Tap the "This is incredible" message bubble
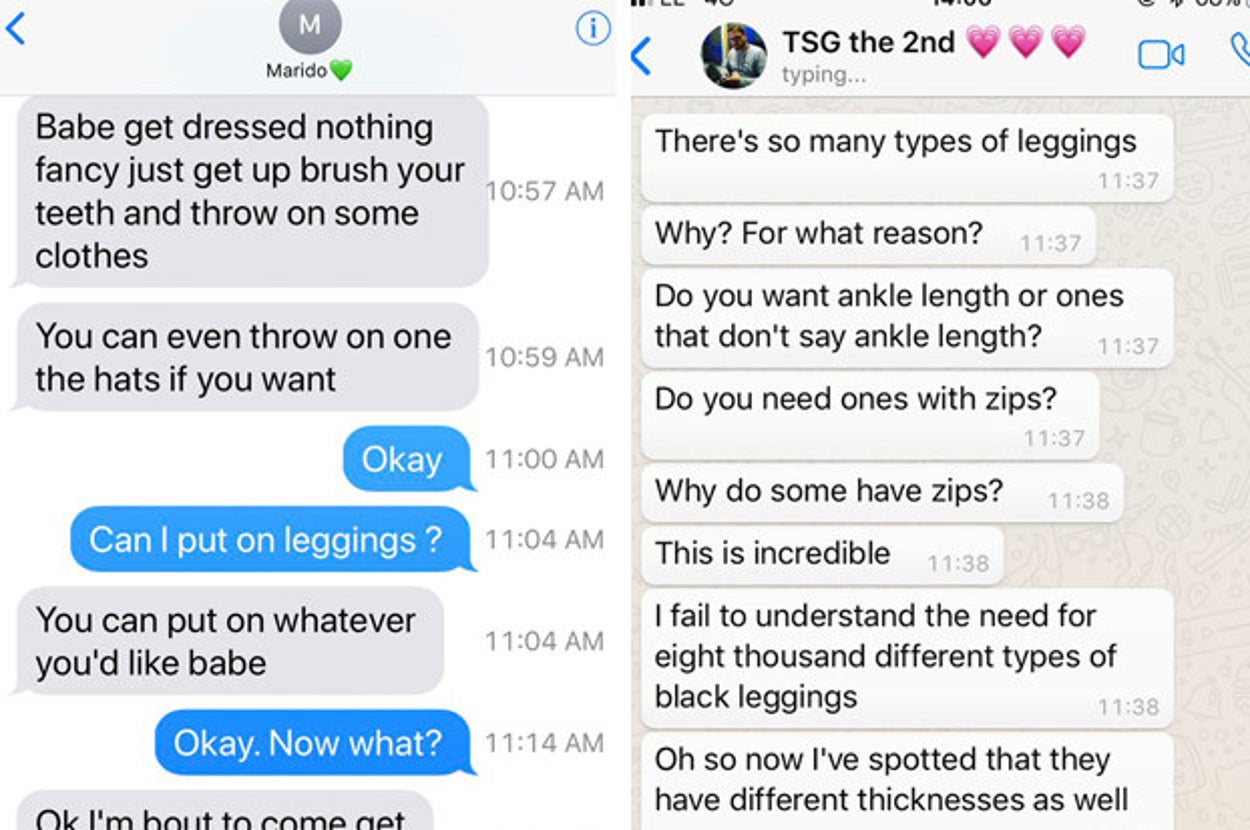Viewport: 1250px width, 830px height. pyautogui.click(x=820, y=554)
